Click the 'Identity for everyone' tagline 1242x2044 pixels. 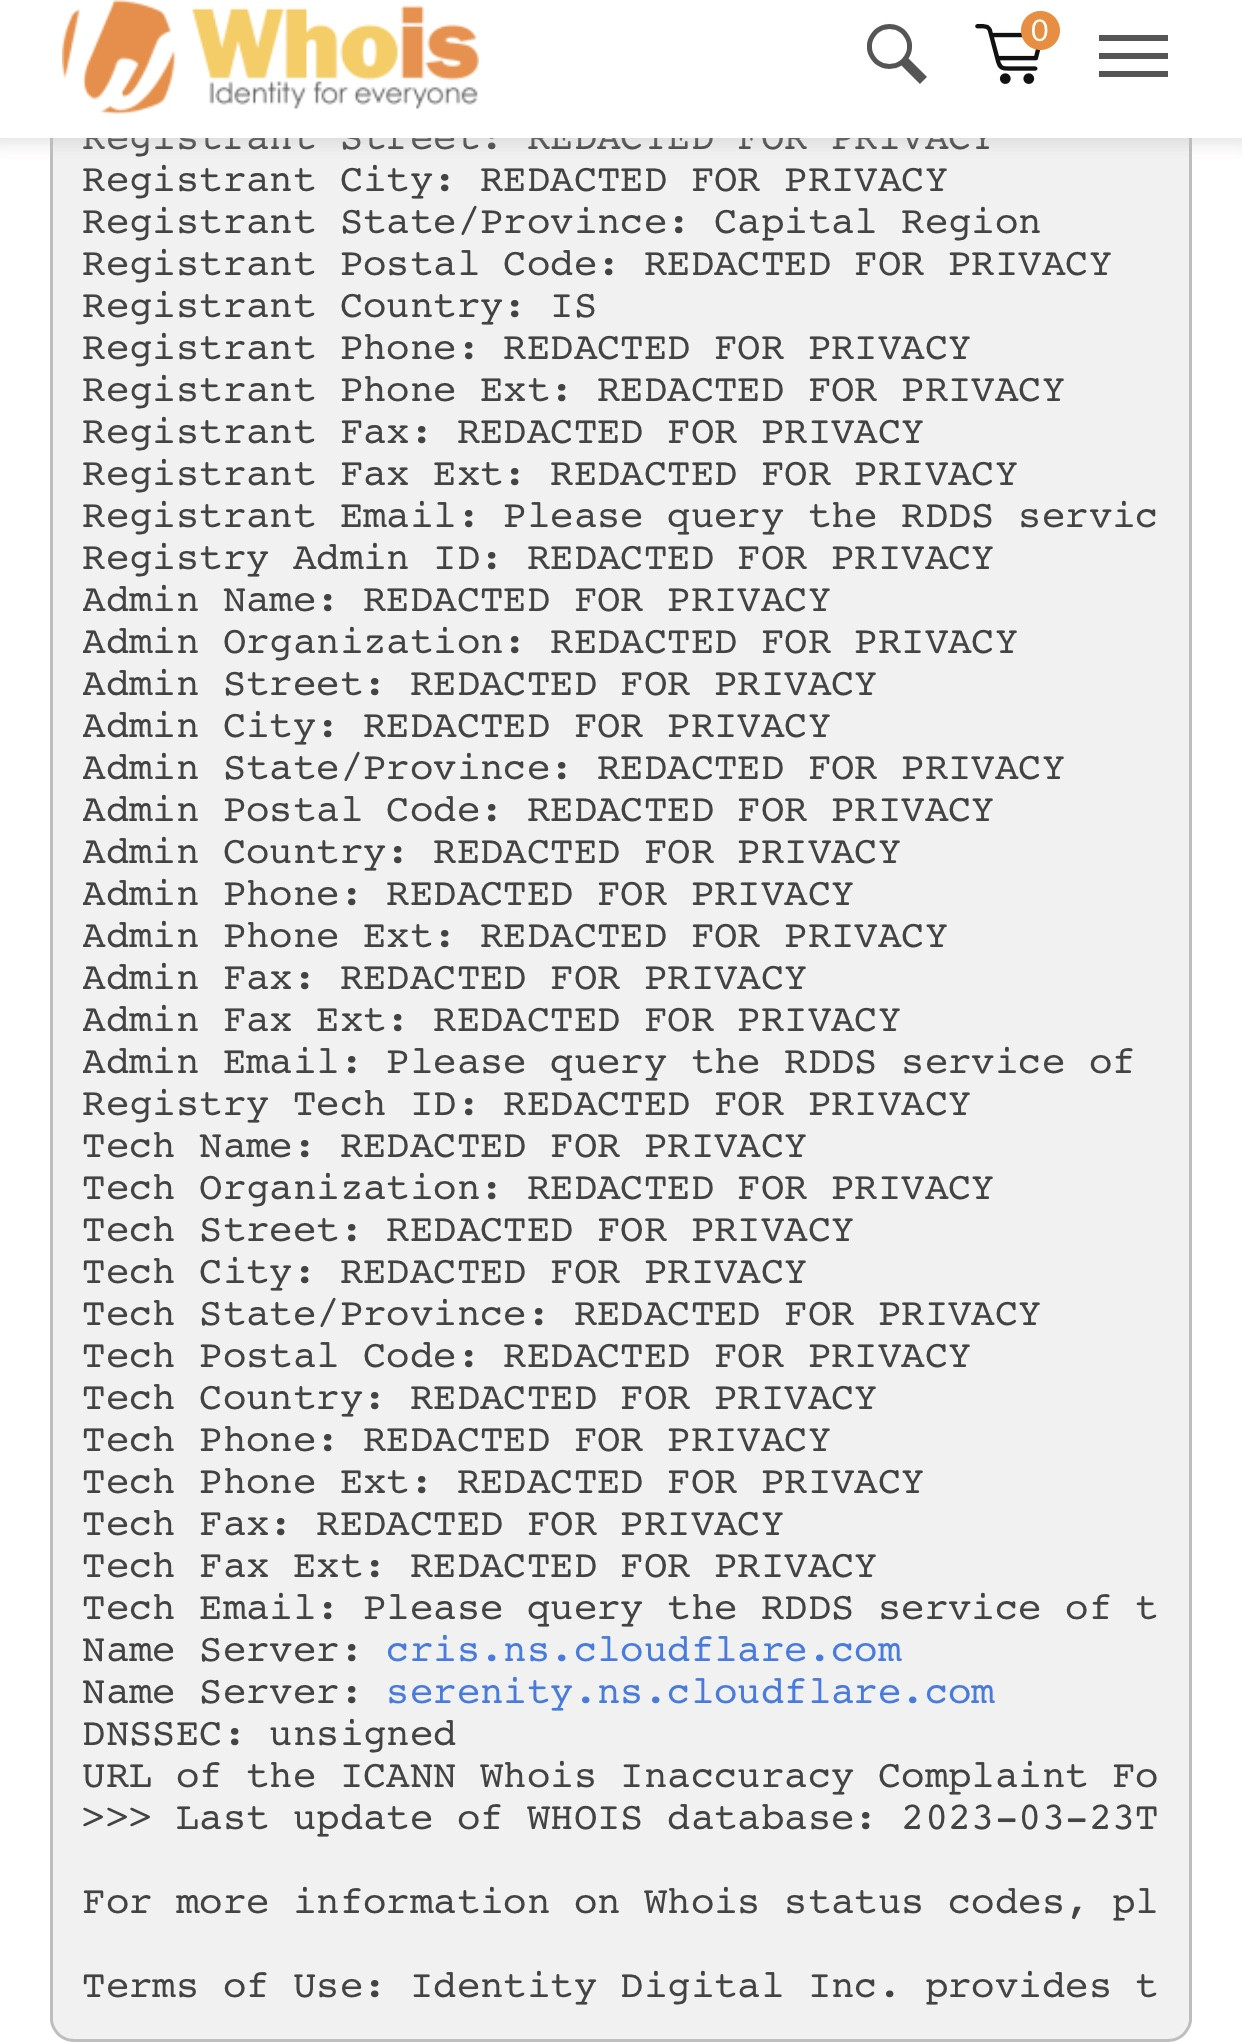coord(342,94)
